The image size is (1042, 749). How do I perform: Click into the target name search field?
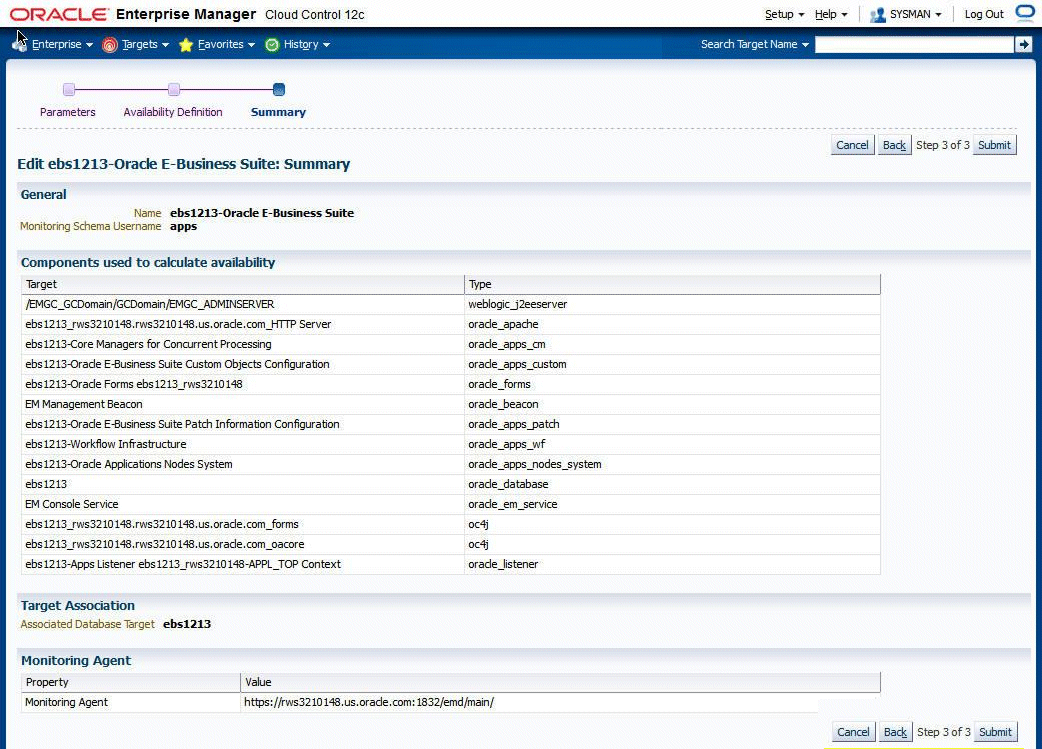click(914, 45)
